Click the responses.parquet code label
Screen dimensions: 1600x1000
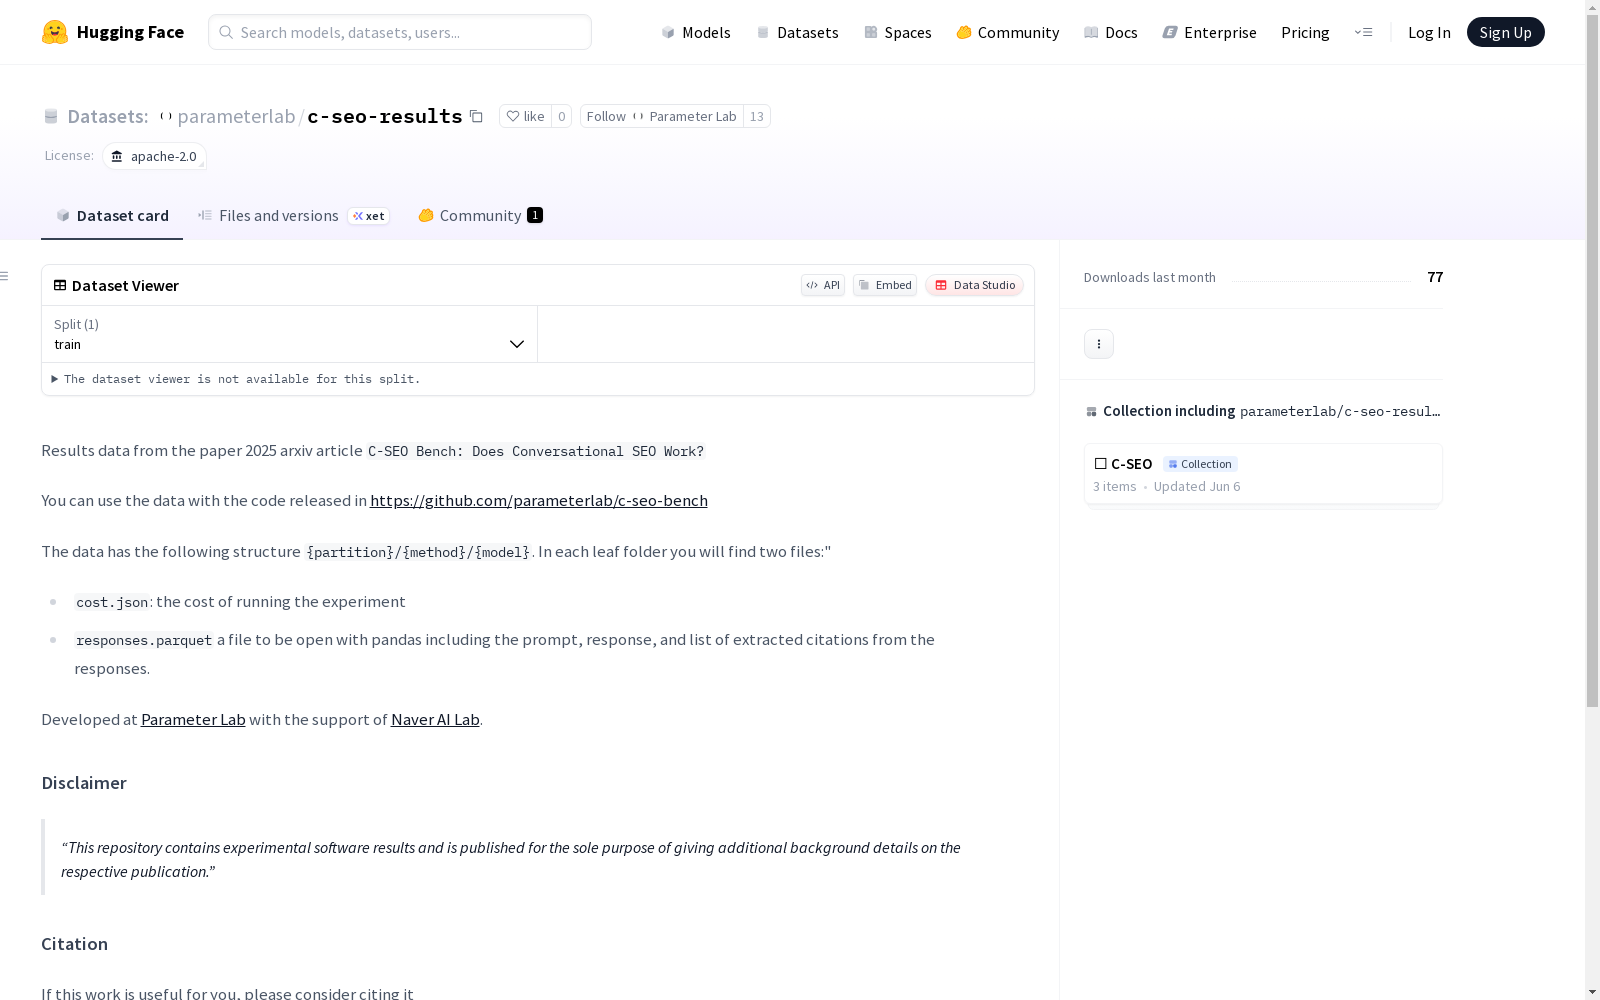point(144,640)
